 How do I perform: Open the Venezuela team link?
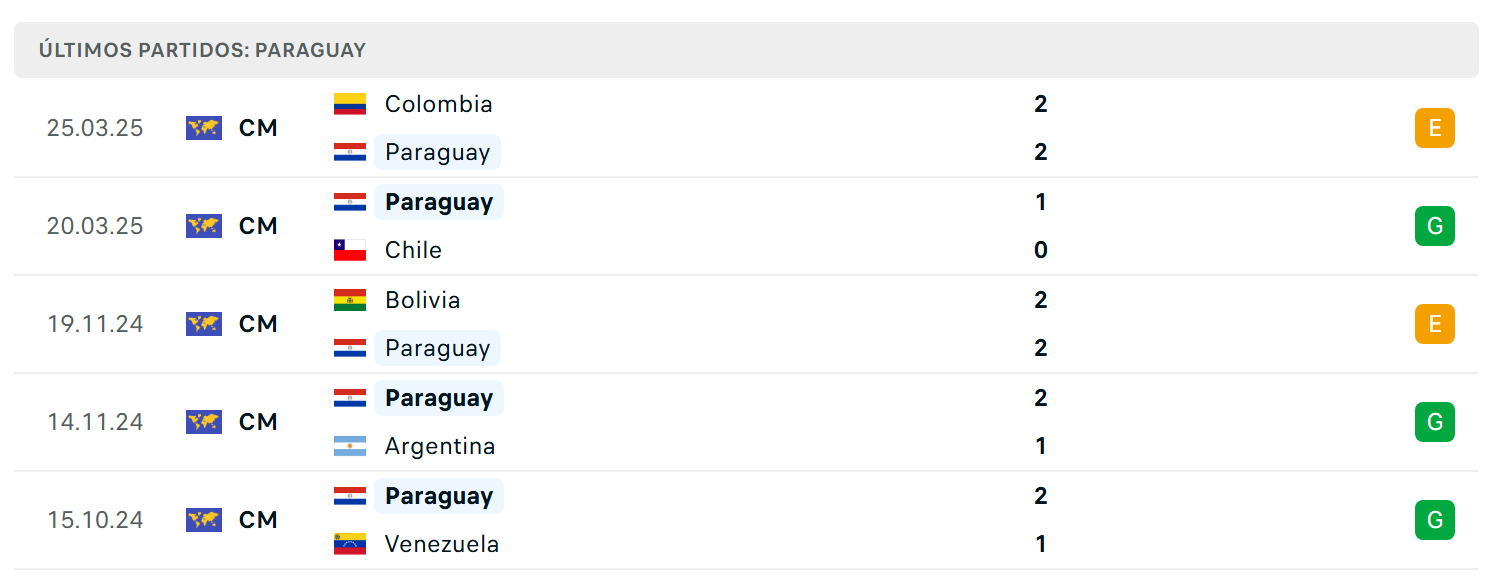point(442,544)
